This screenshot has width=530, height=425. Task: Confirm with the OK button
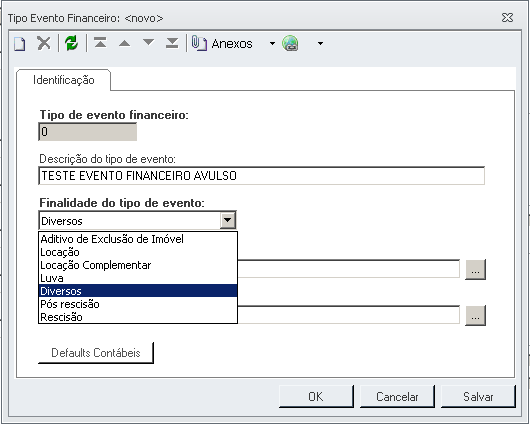316,397
